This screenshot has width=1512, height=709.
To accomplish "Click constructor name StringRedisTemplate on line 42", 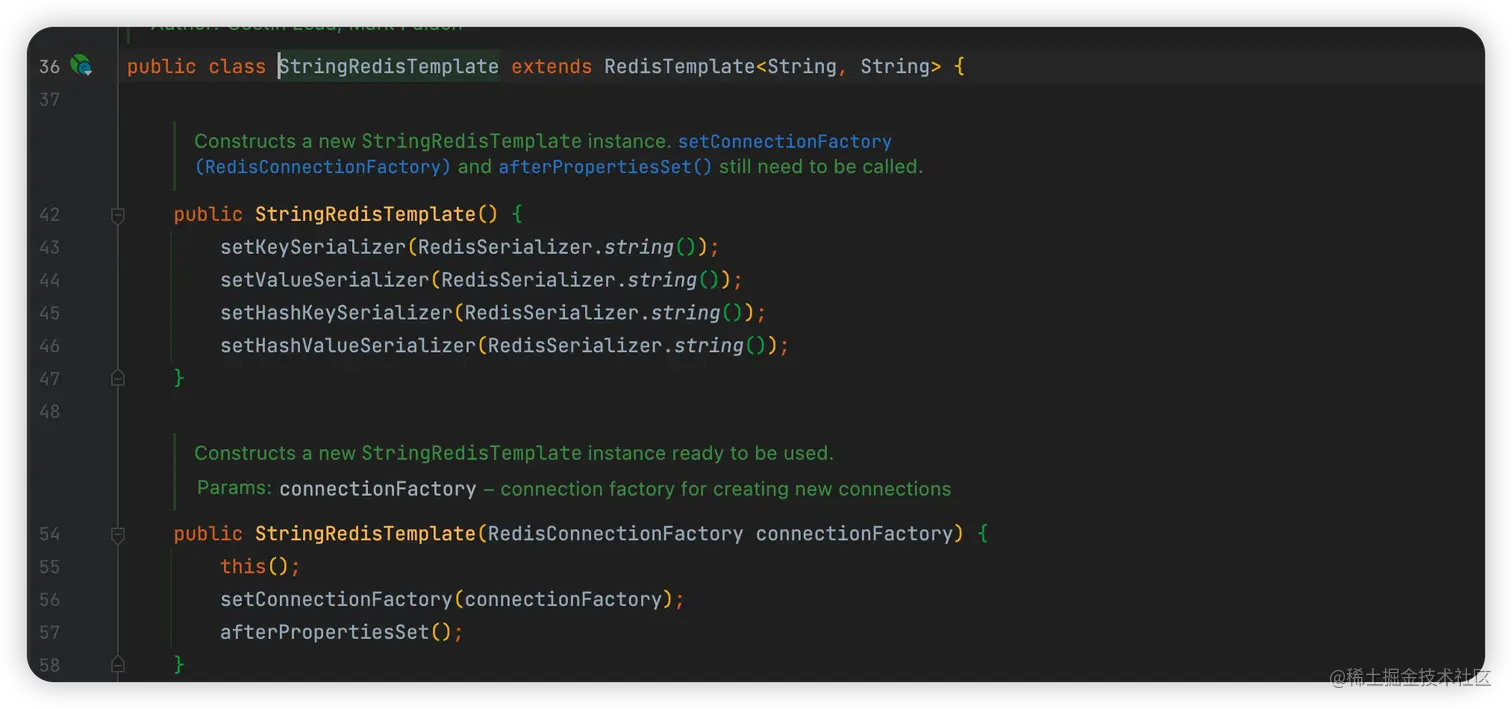I will (364, 215).
